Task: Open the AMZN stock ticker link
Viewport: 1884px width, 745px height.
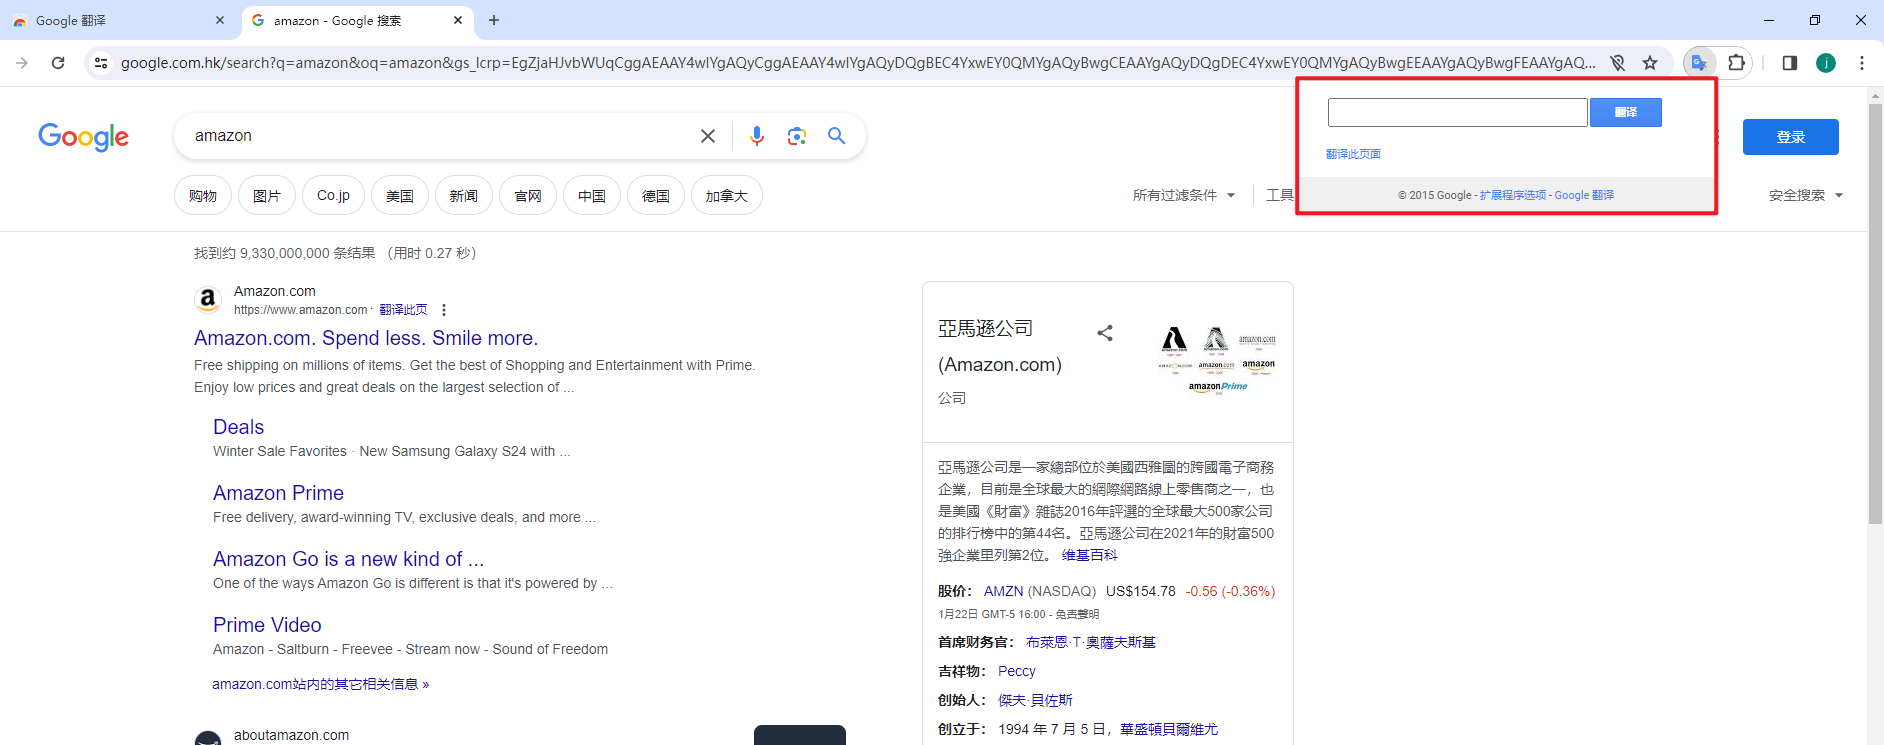Action: (x=1003, y=591)
